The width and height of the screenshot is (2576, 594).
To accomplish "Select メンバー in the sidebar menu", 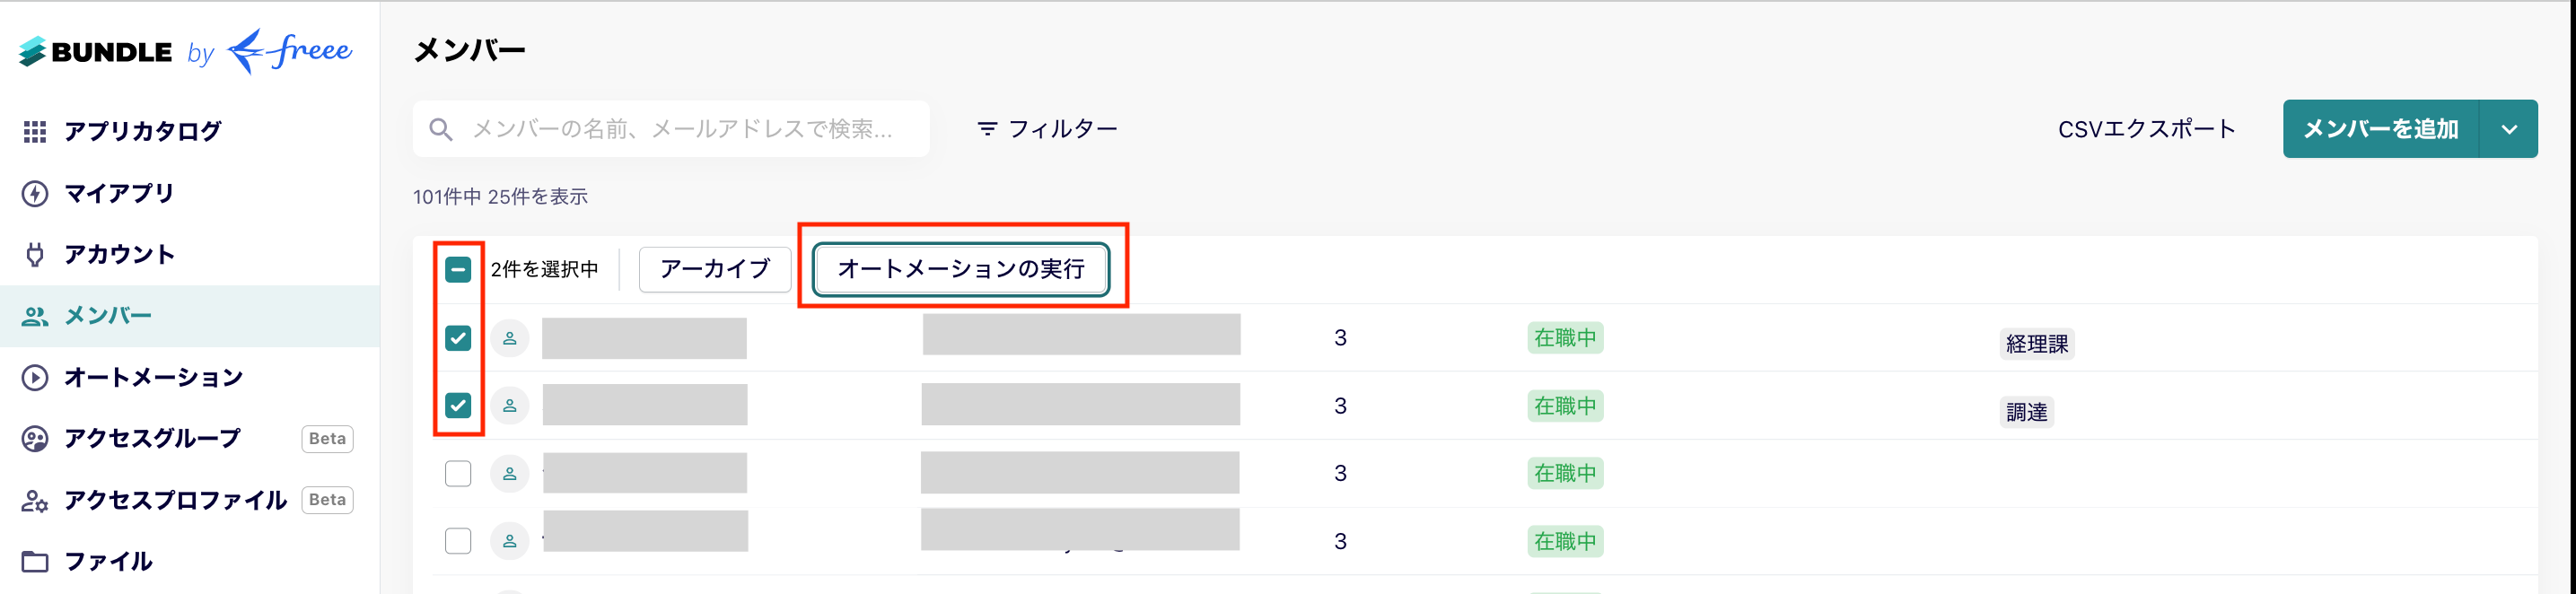I will 190,316.
